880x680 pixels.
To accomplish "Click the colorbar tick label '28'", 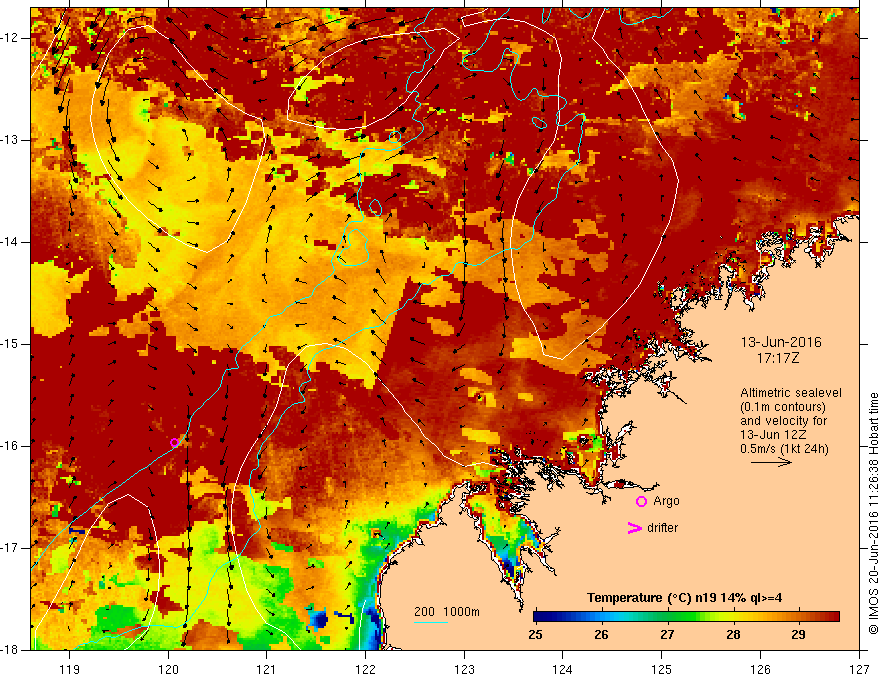I will tap(733, 635).
